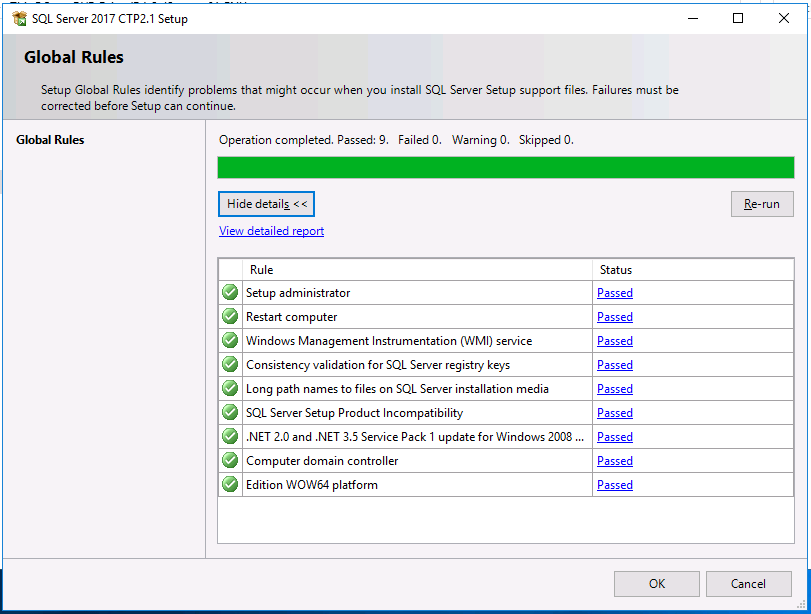Minimize the SQL Server Setup window

tap(693, 18)
